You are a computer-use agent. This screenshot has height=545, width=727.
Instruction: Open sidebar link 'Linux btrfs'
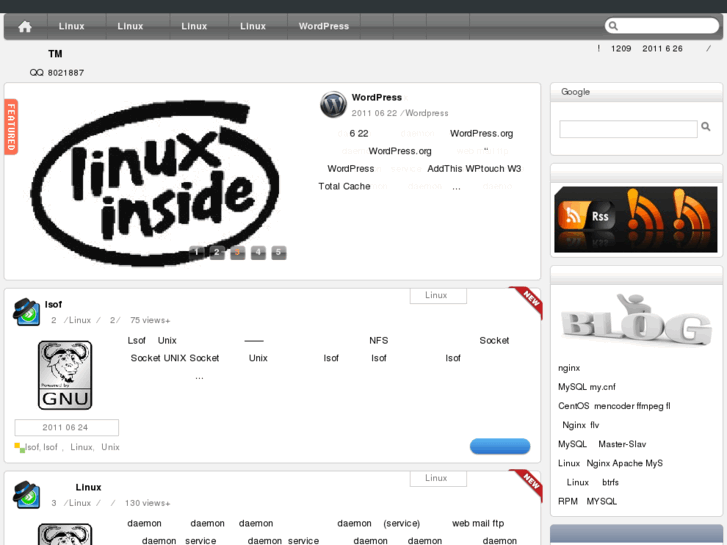coord(593,482)
